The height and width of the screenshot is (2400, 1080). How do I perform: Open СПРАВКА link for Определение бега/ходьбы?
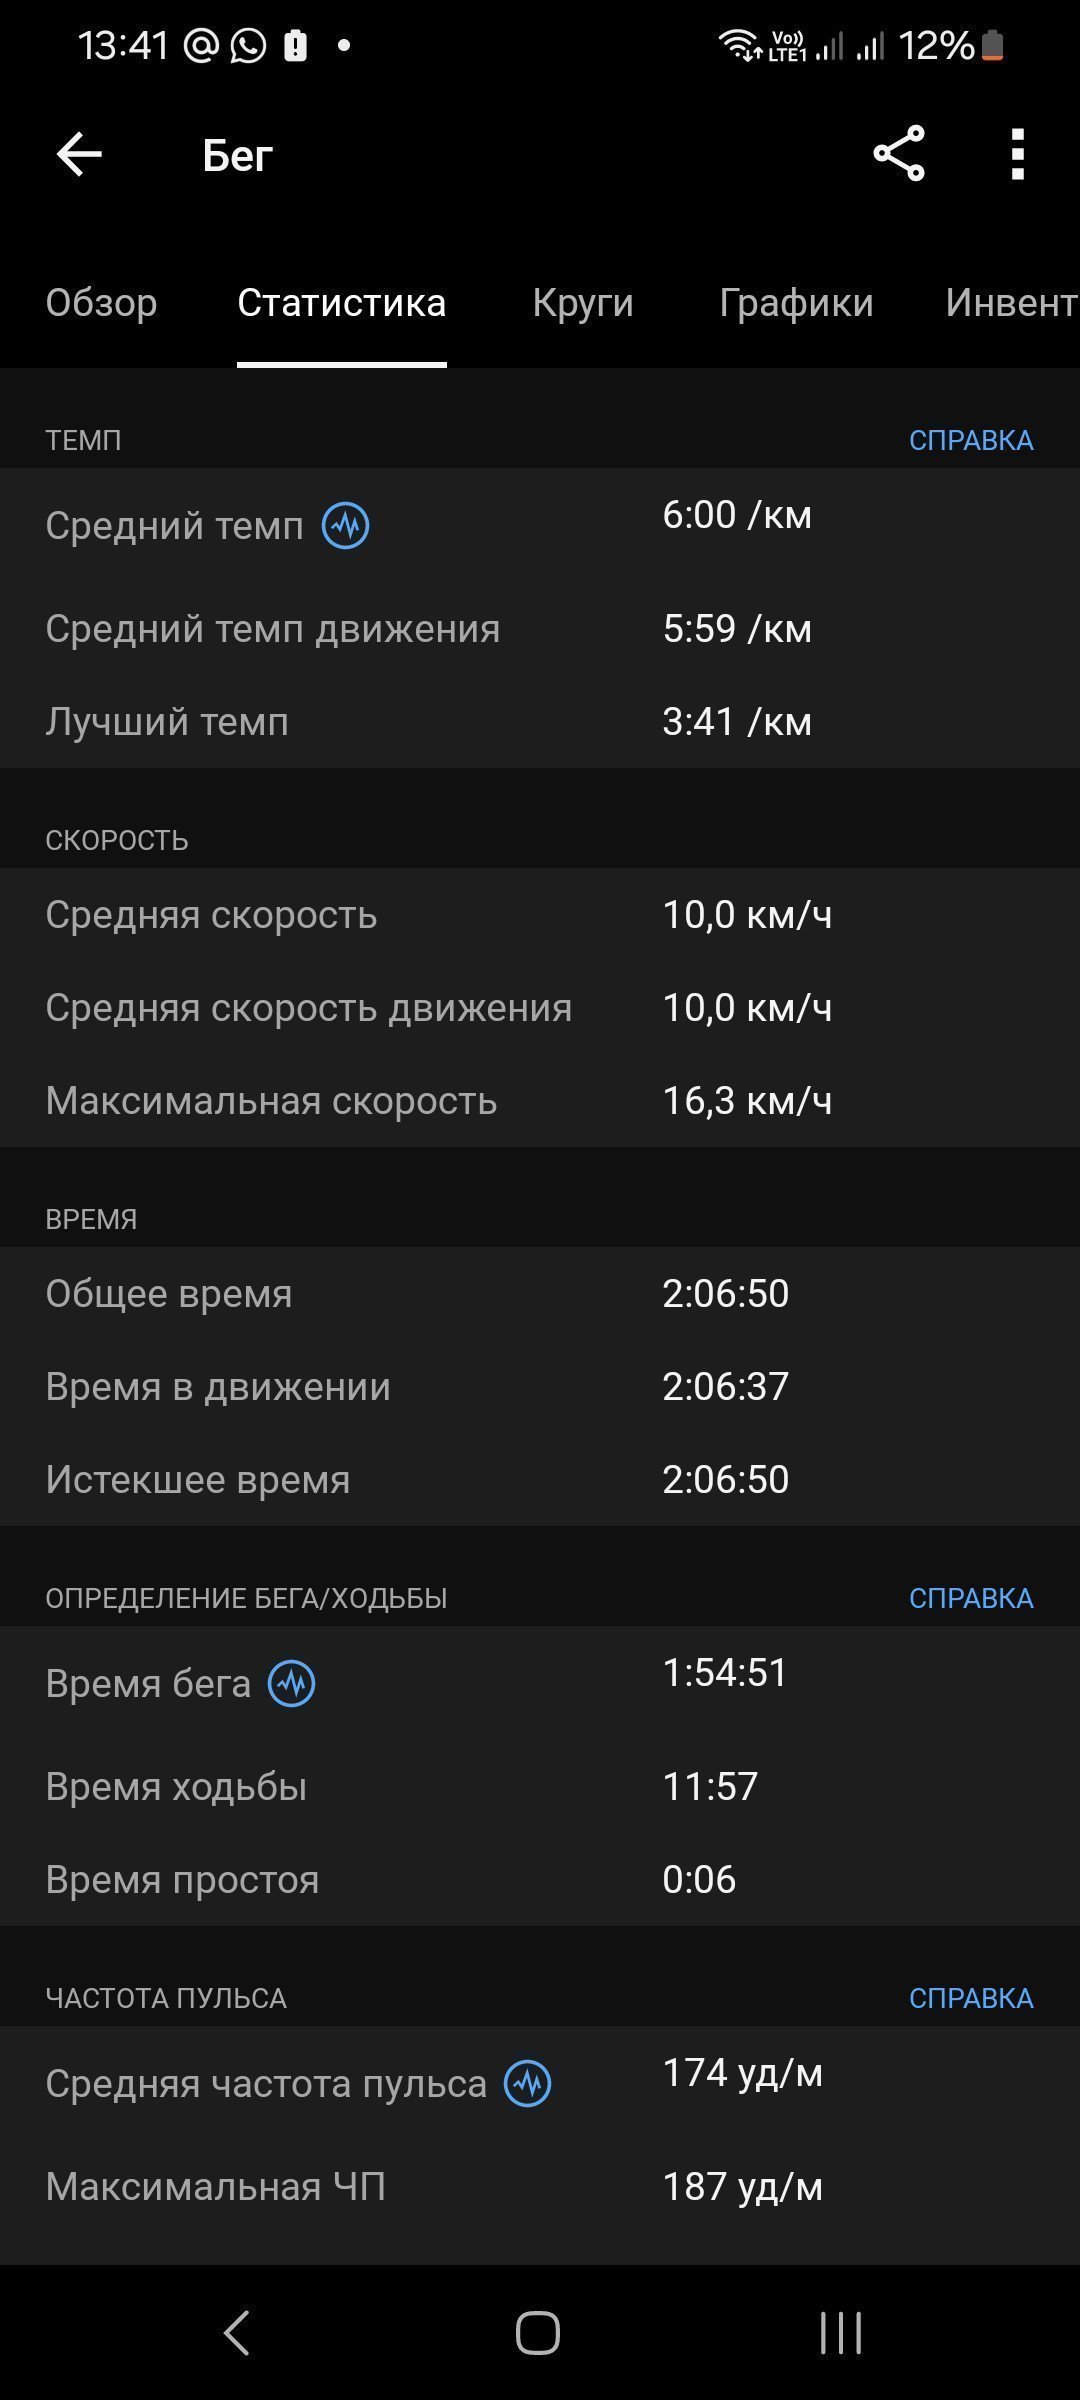tap(971, 1598)
